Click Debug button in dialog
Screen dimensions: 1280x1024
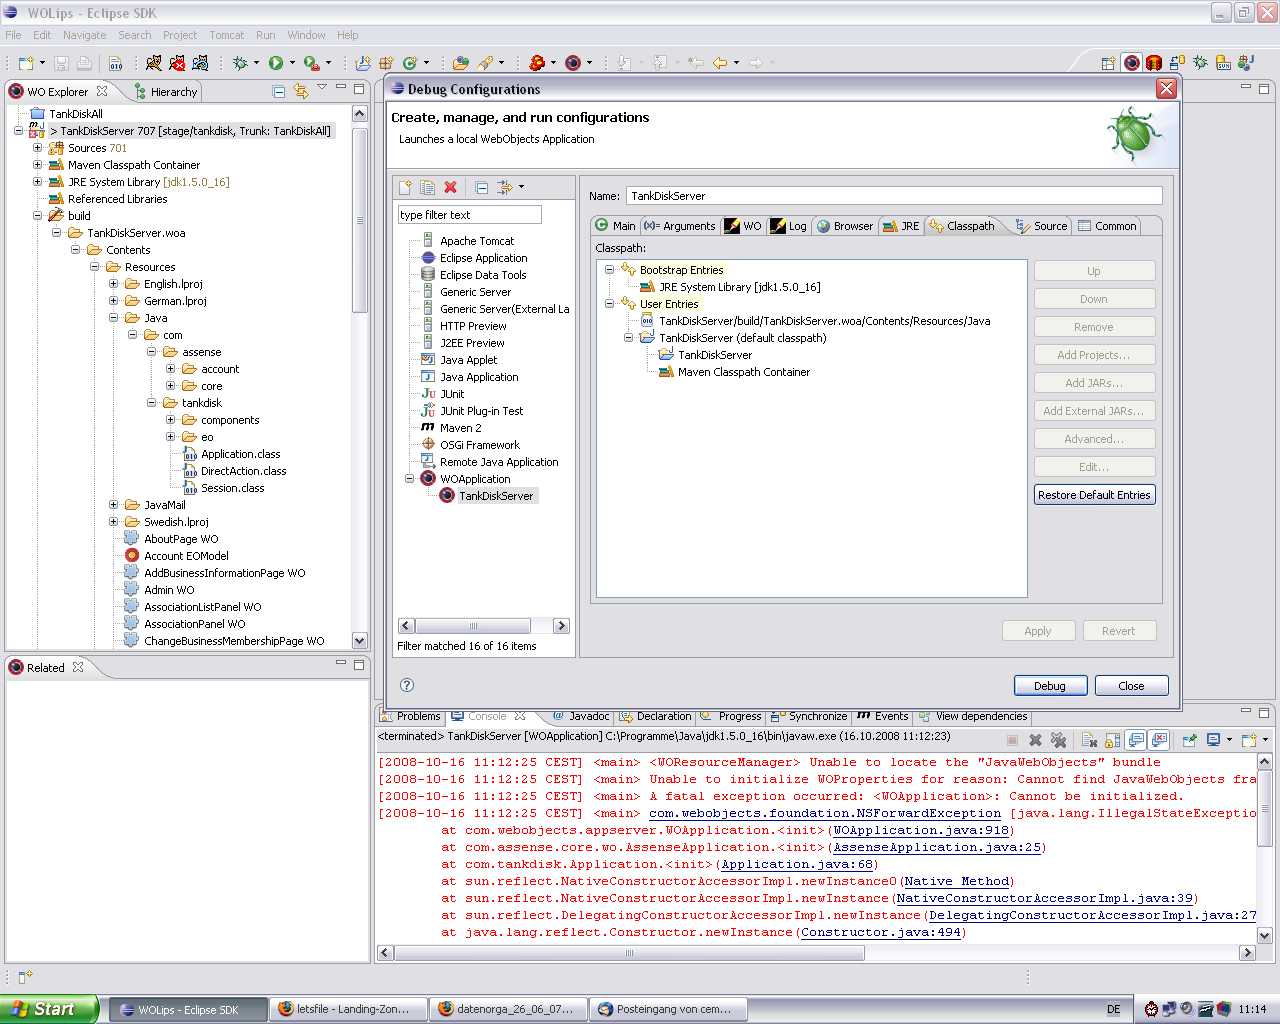tap(1049, 686)
